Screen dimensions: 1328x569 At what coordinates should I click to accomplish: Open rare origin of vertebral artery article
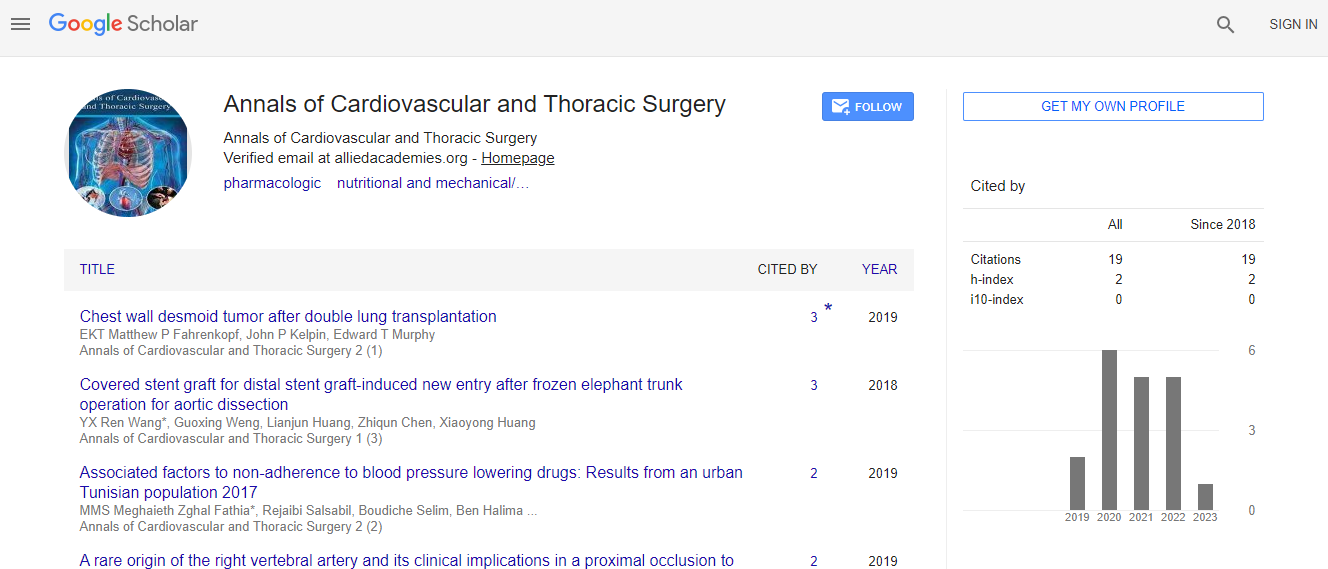(406, 561)
